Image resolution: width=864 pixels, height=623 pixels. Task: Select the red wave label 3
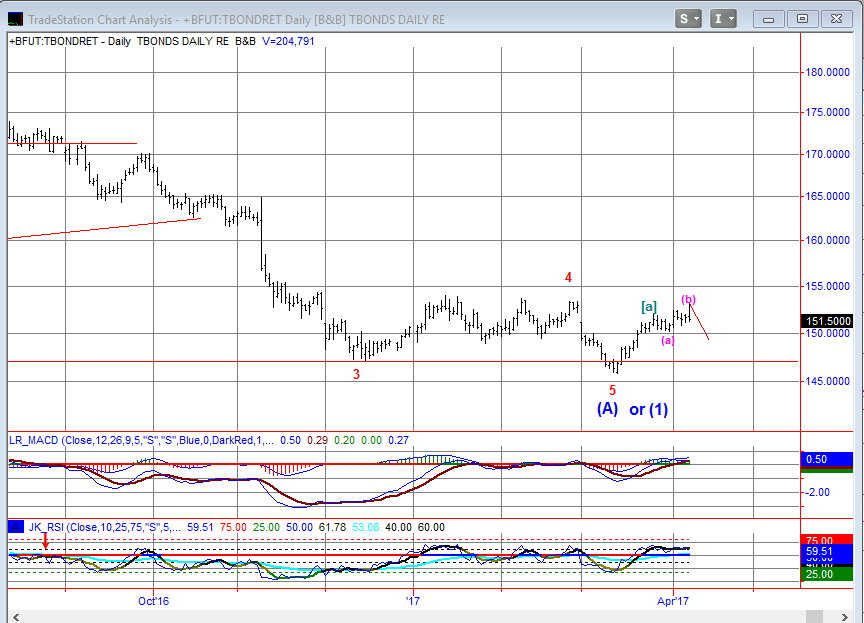coord(357,375)
